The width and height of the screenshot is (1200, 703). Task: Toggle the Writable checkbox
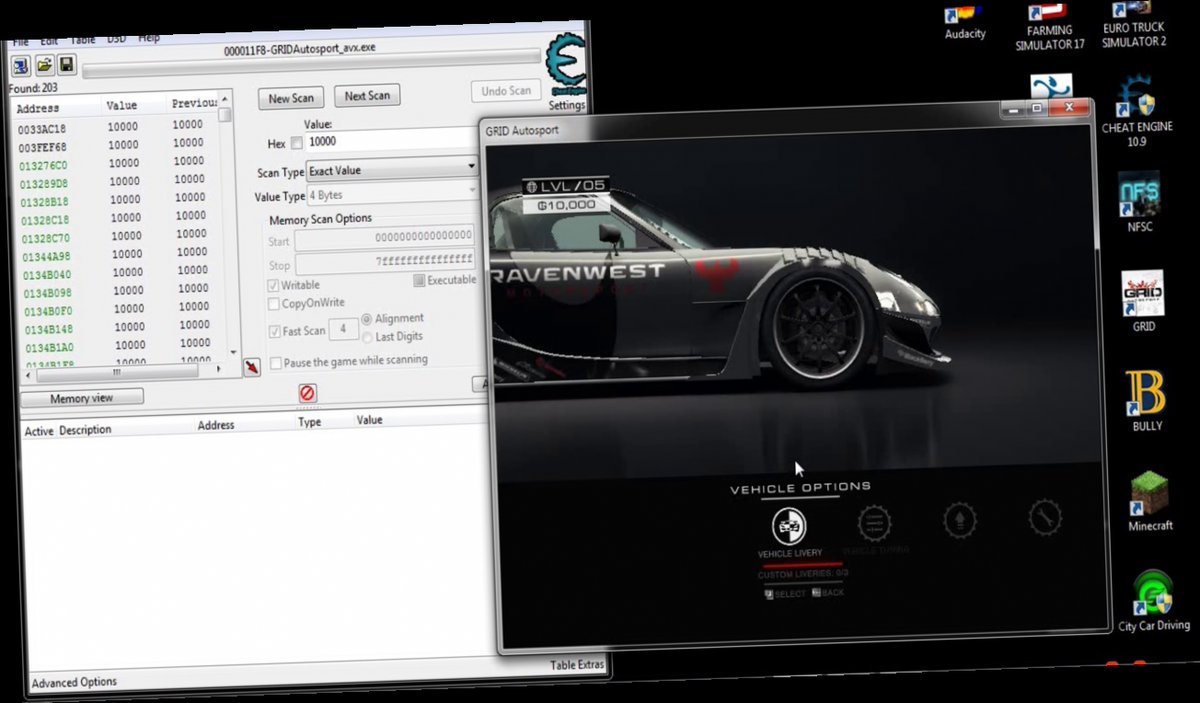(x=274, y=285)
